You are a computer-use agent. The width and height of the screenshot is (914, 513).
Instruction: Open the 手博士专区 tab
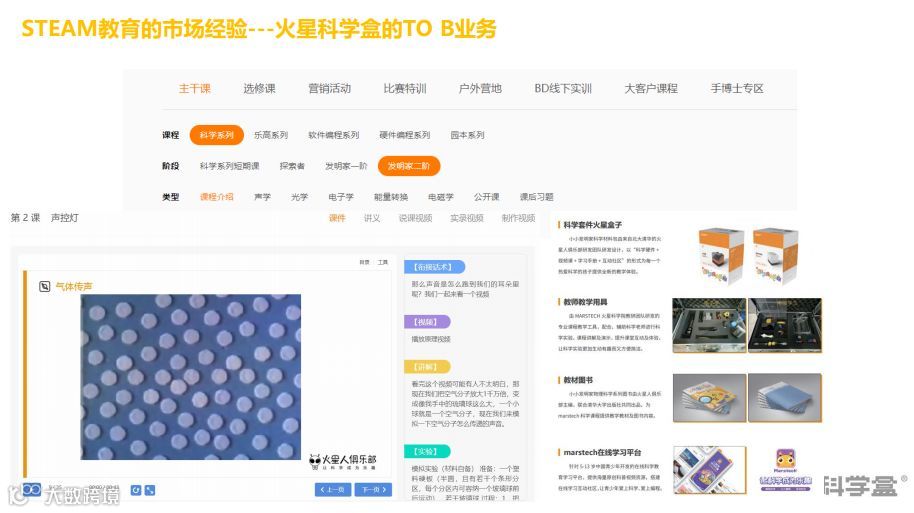click(737, 89)
